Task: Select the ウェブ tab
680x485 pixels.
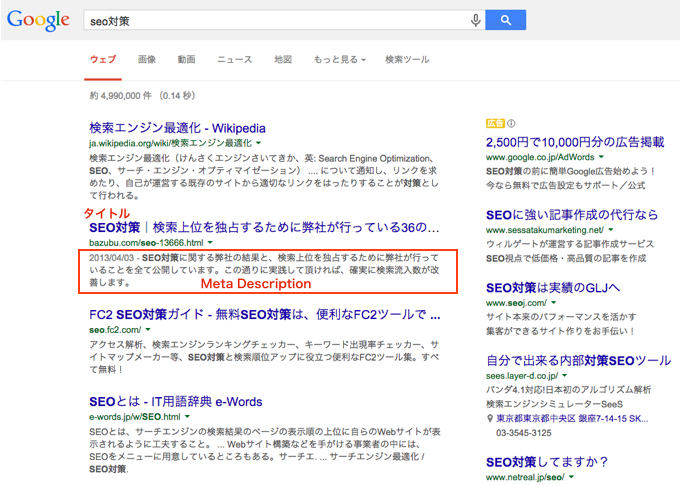Action: [x=103, y=59]
